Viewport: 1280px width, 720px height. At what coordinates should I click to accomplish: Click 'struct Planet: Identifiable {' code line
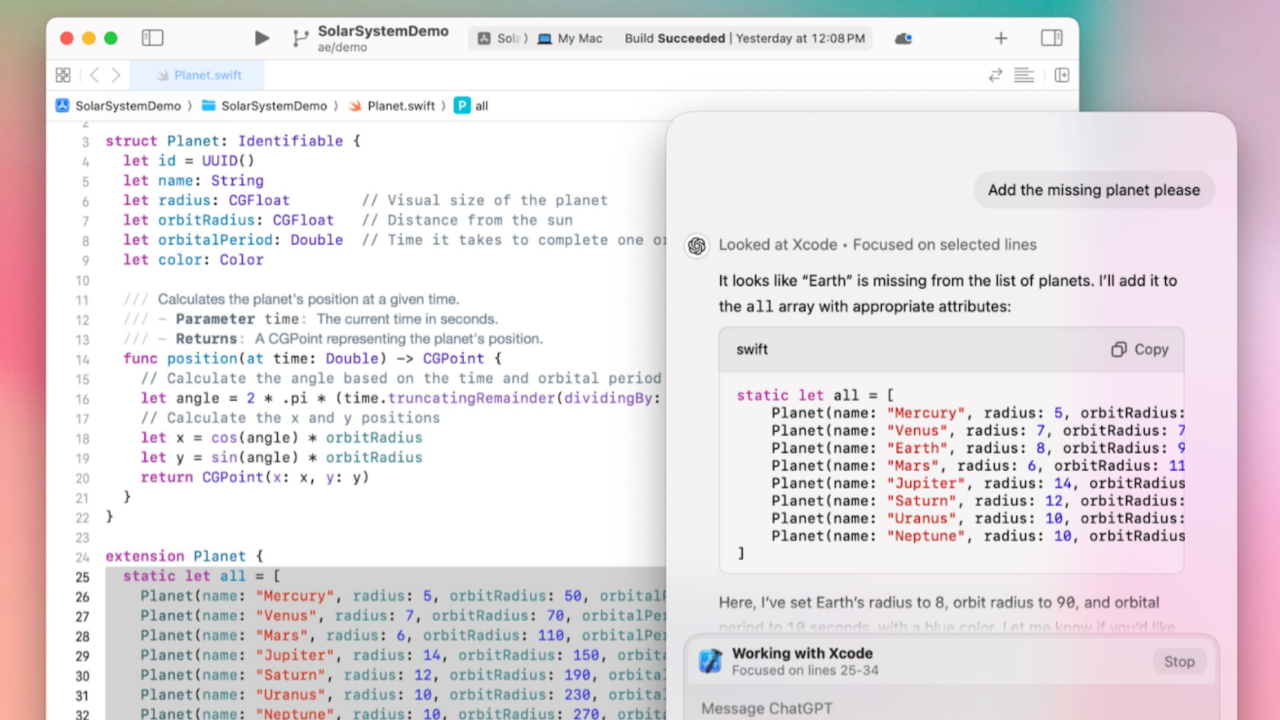pyautogui.click(x=232, y=141)
